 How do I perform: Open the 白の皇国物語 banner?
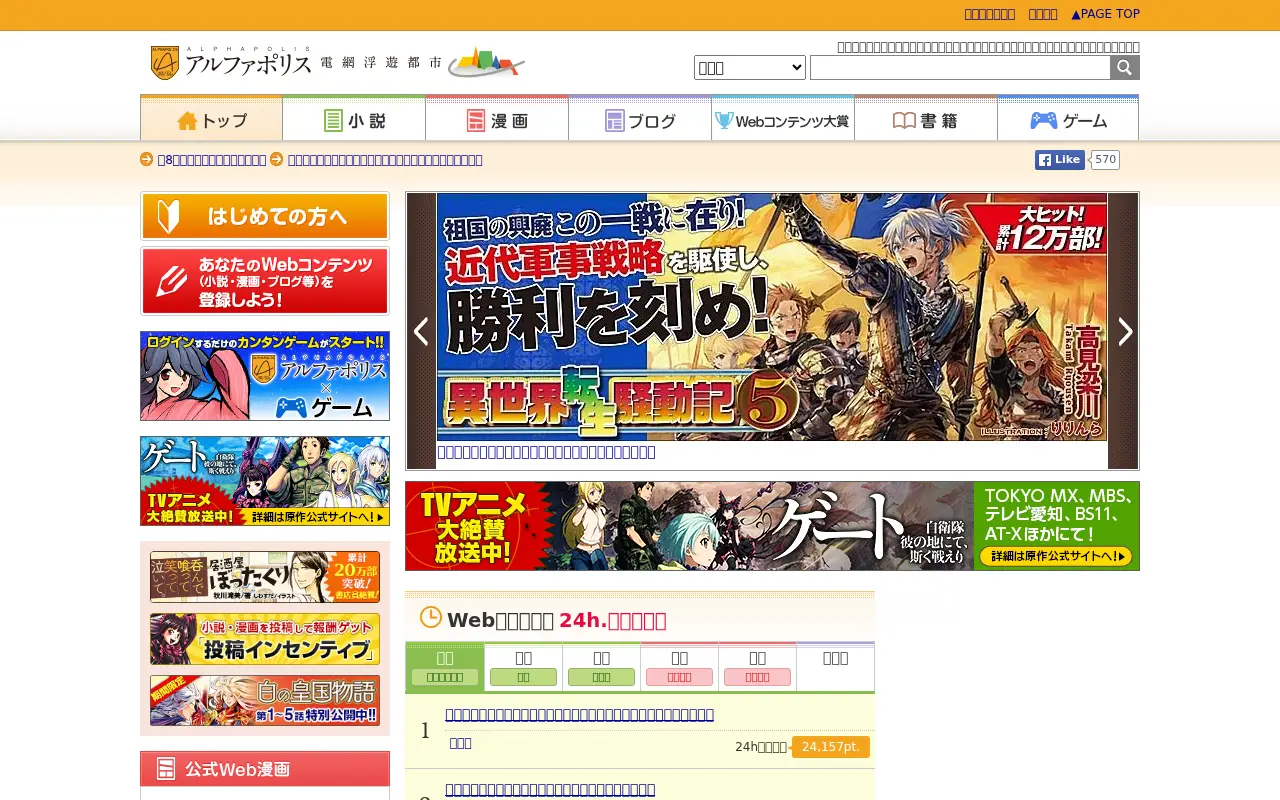(265, 701)
